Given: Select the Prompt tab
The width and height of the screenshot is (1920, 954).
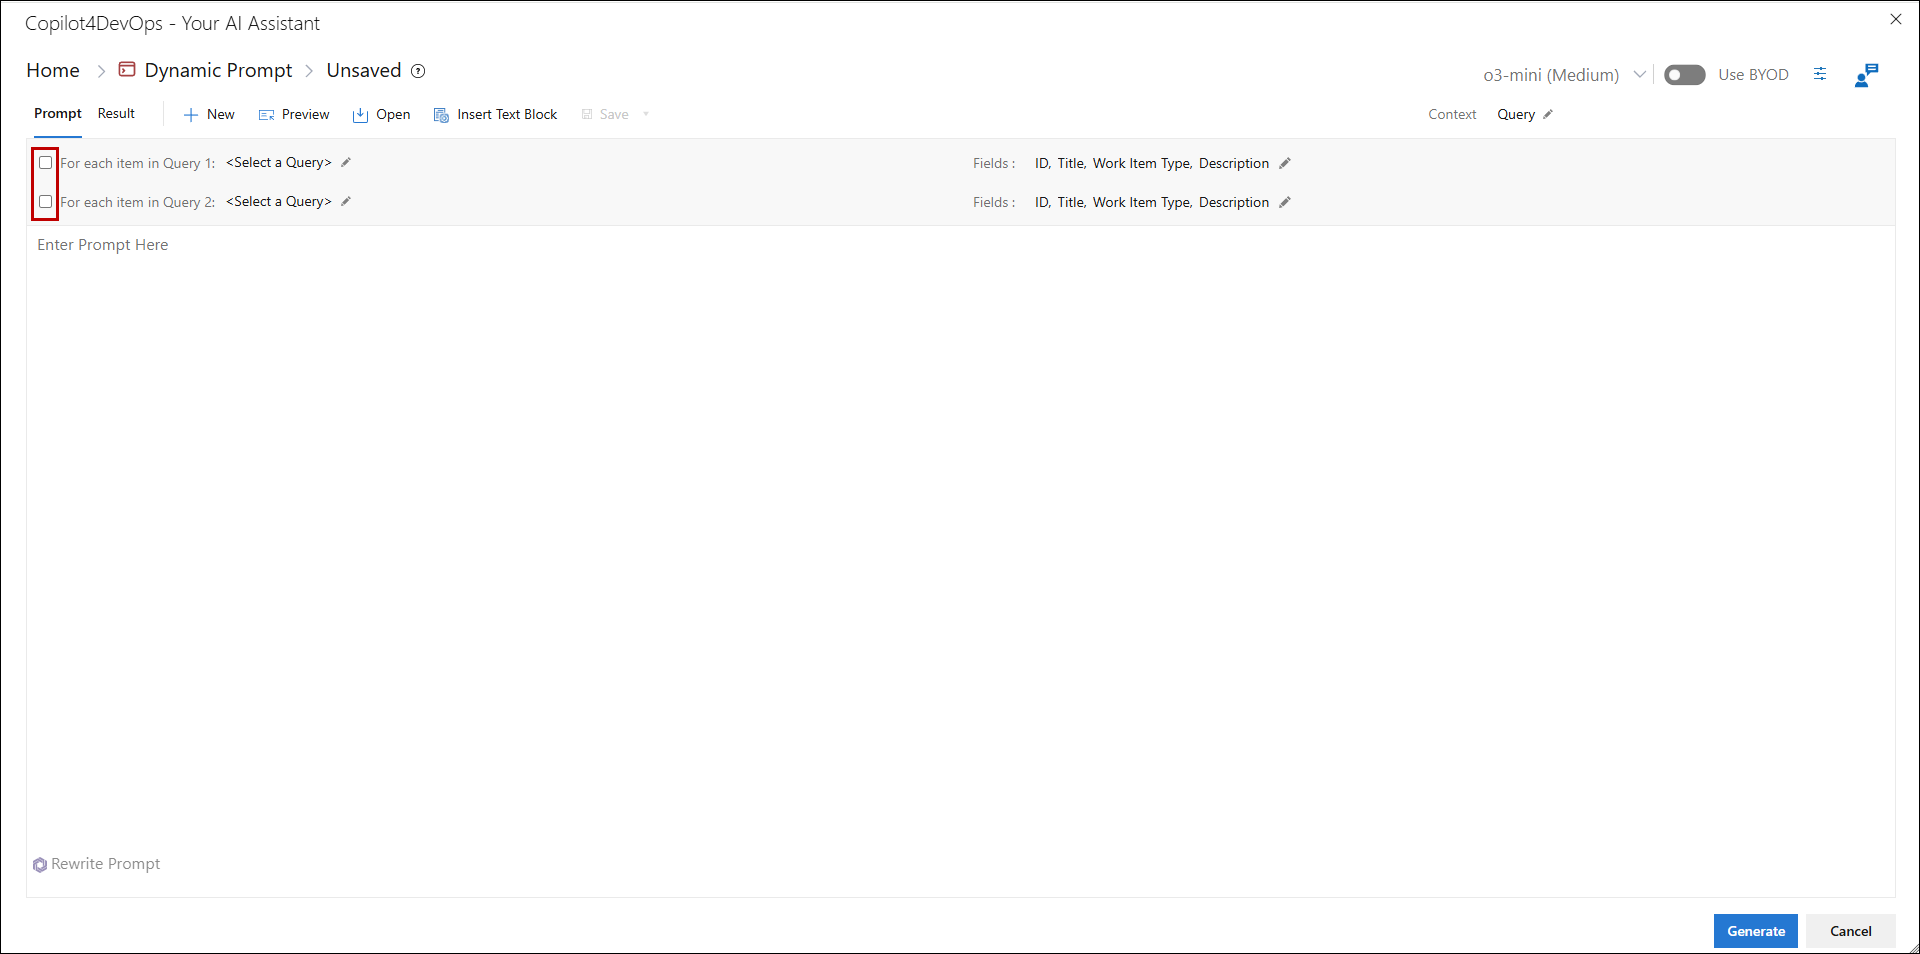Looking at the screenshot, I should coord(58,114).
